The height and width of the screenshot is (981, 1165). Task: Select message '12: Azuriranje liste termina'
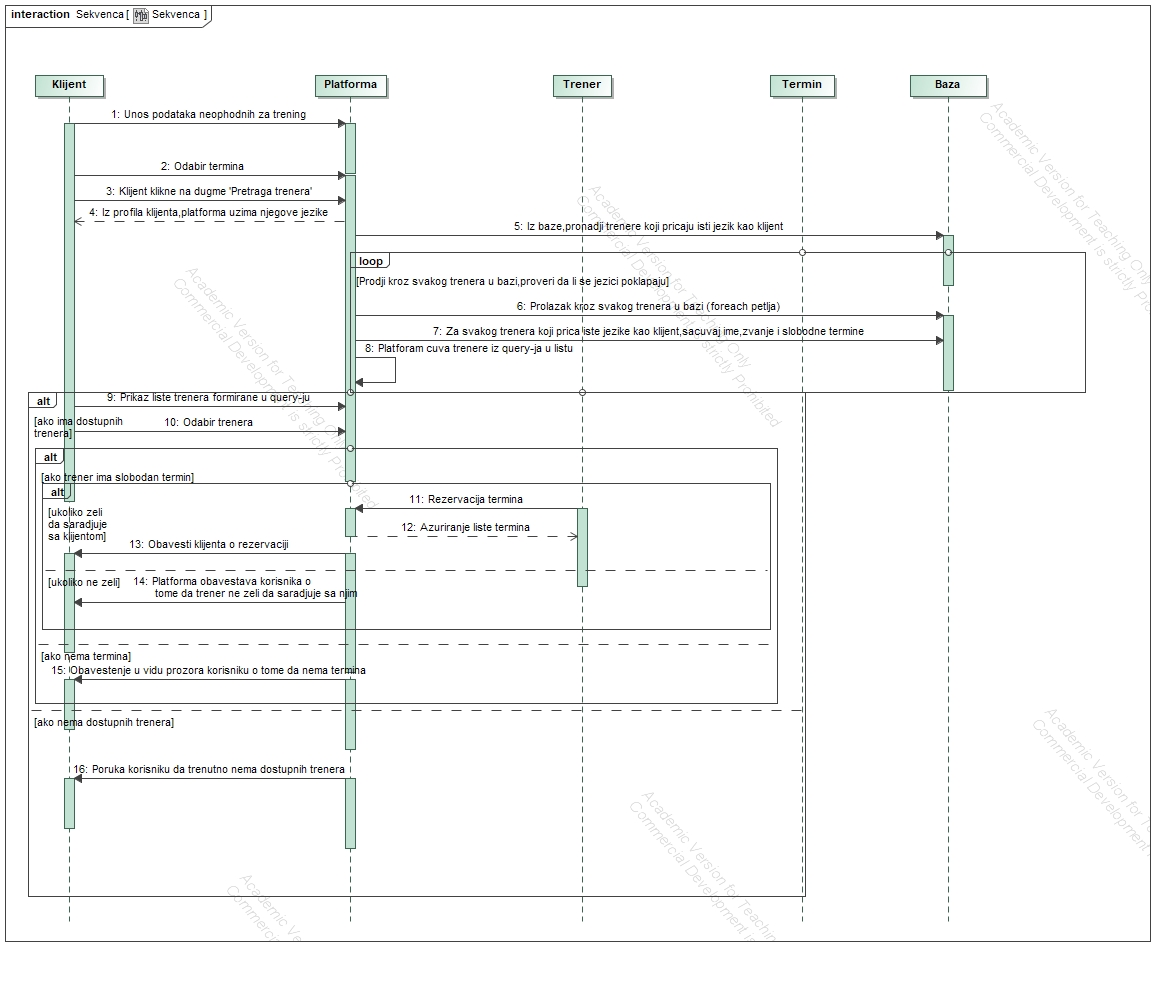point(466,528)
